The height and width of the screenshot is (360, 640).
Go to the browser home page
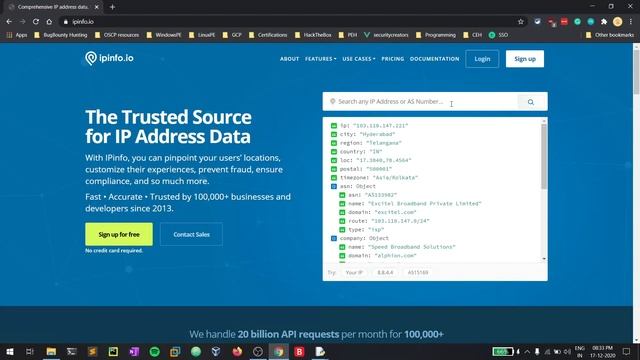coord(49,22)
